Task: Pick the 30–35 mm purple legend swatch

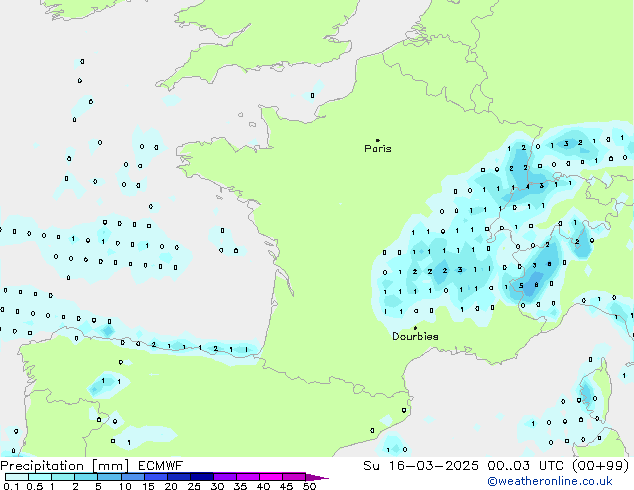Action: (x=225, y=477)
